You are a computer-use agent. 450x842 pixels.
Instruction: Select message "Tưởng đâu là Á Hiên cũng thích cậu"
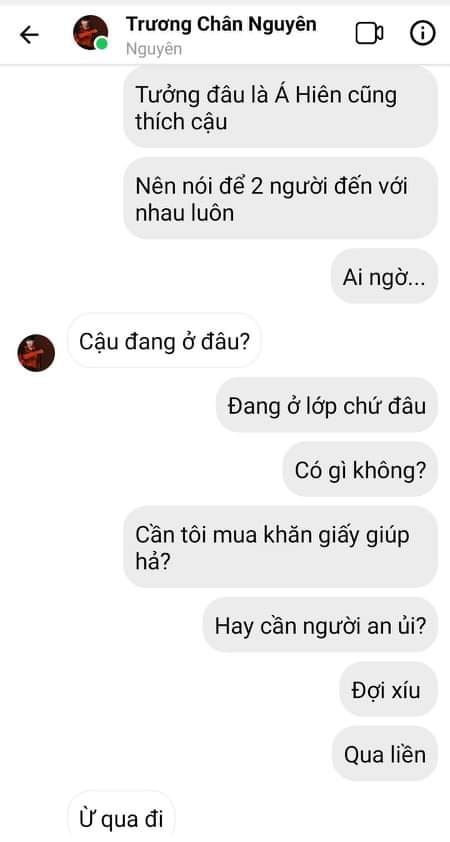click(x=280, y=107)
